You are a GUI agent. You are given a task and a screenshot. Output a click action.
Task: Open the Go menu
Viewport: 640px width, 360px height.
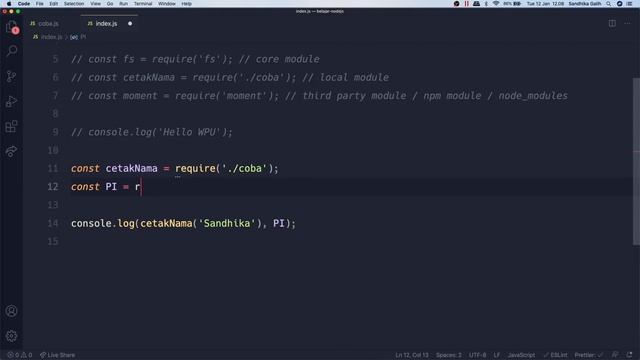click(110, 4)
